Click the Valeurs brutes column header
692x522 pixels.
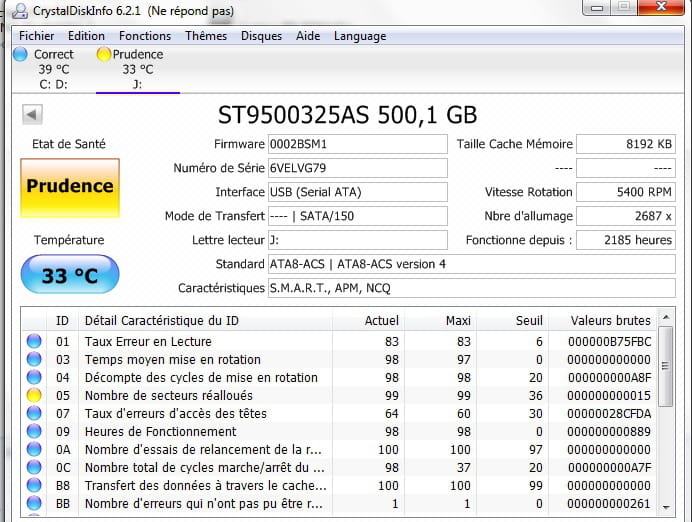610,320
